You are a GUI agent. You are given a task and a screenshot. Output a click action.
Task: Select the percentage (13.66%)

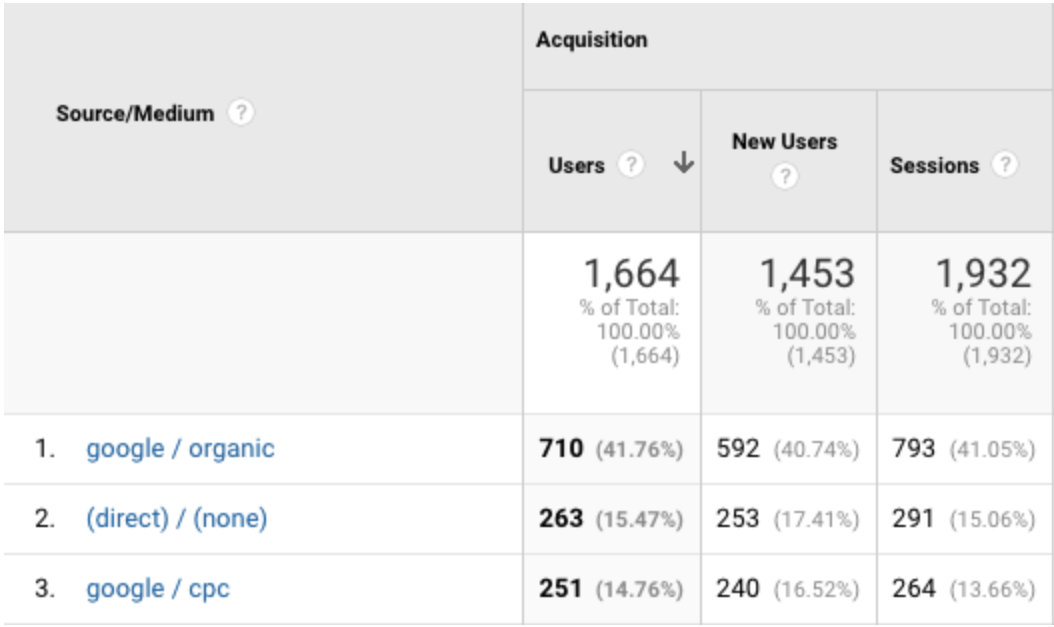pyautogui.click(x=992, y=590)
